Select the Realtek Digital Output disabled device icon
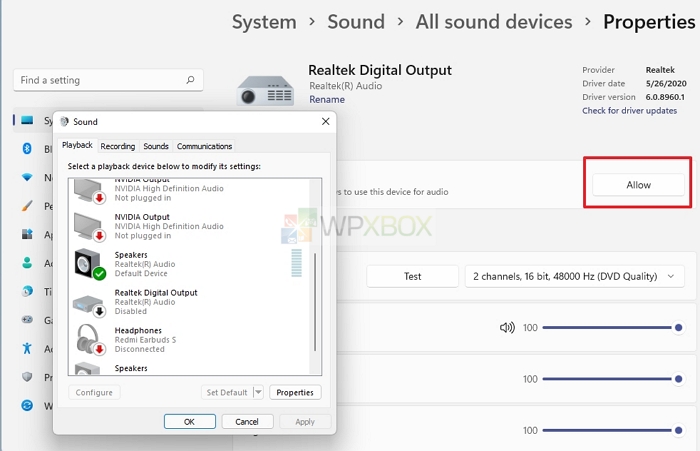The width and height of the screenshot is (700, 451). pyautogui.click(x=88, y=305)
